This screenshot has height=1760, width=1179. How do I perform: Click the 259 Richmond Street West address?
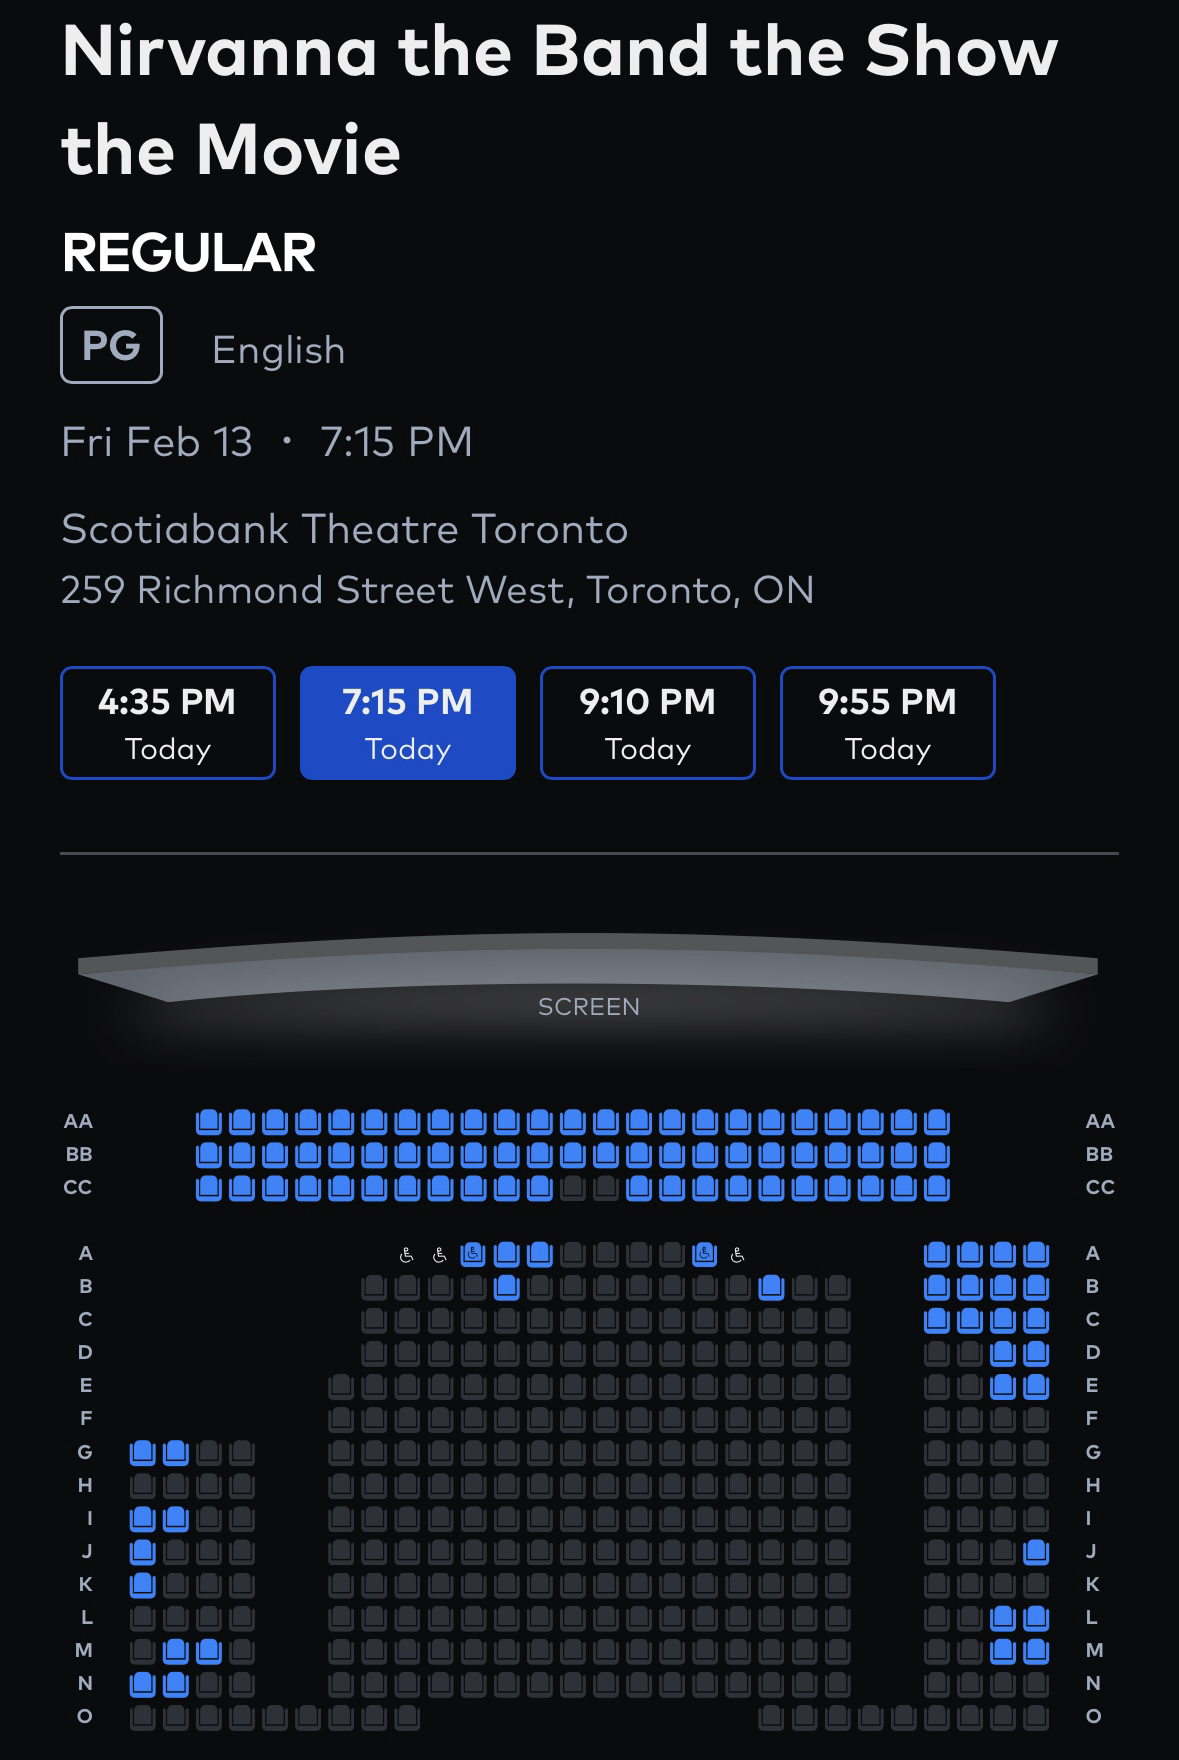click(x=437, y=590)
